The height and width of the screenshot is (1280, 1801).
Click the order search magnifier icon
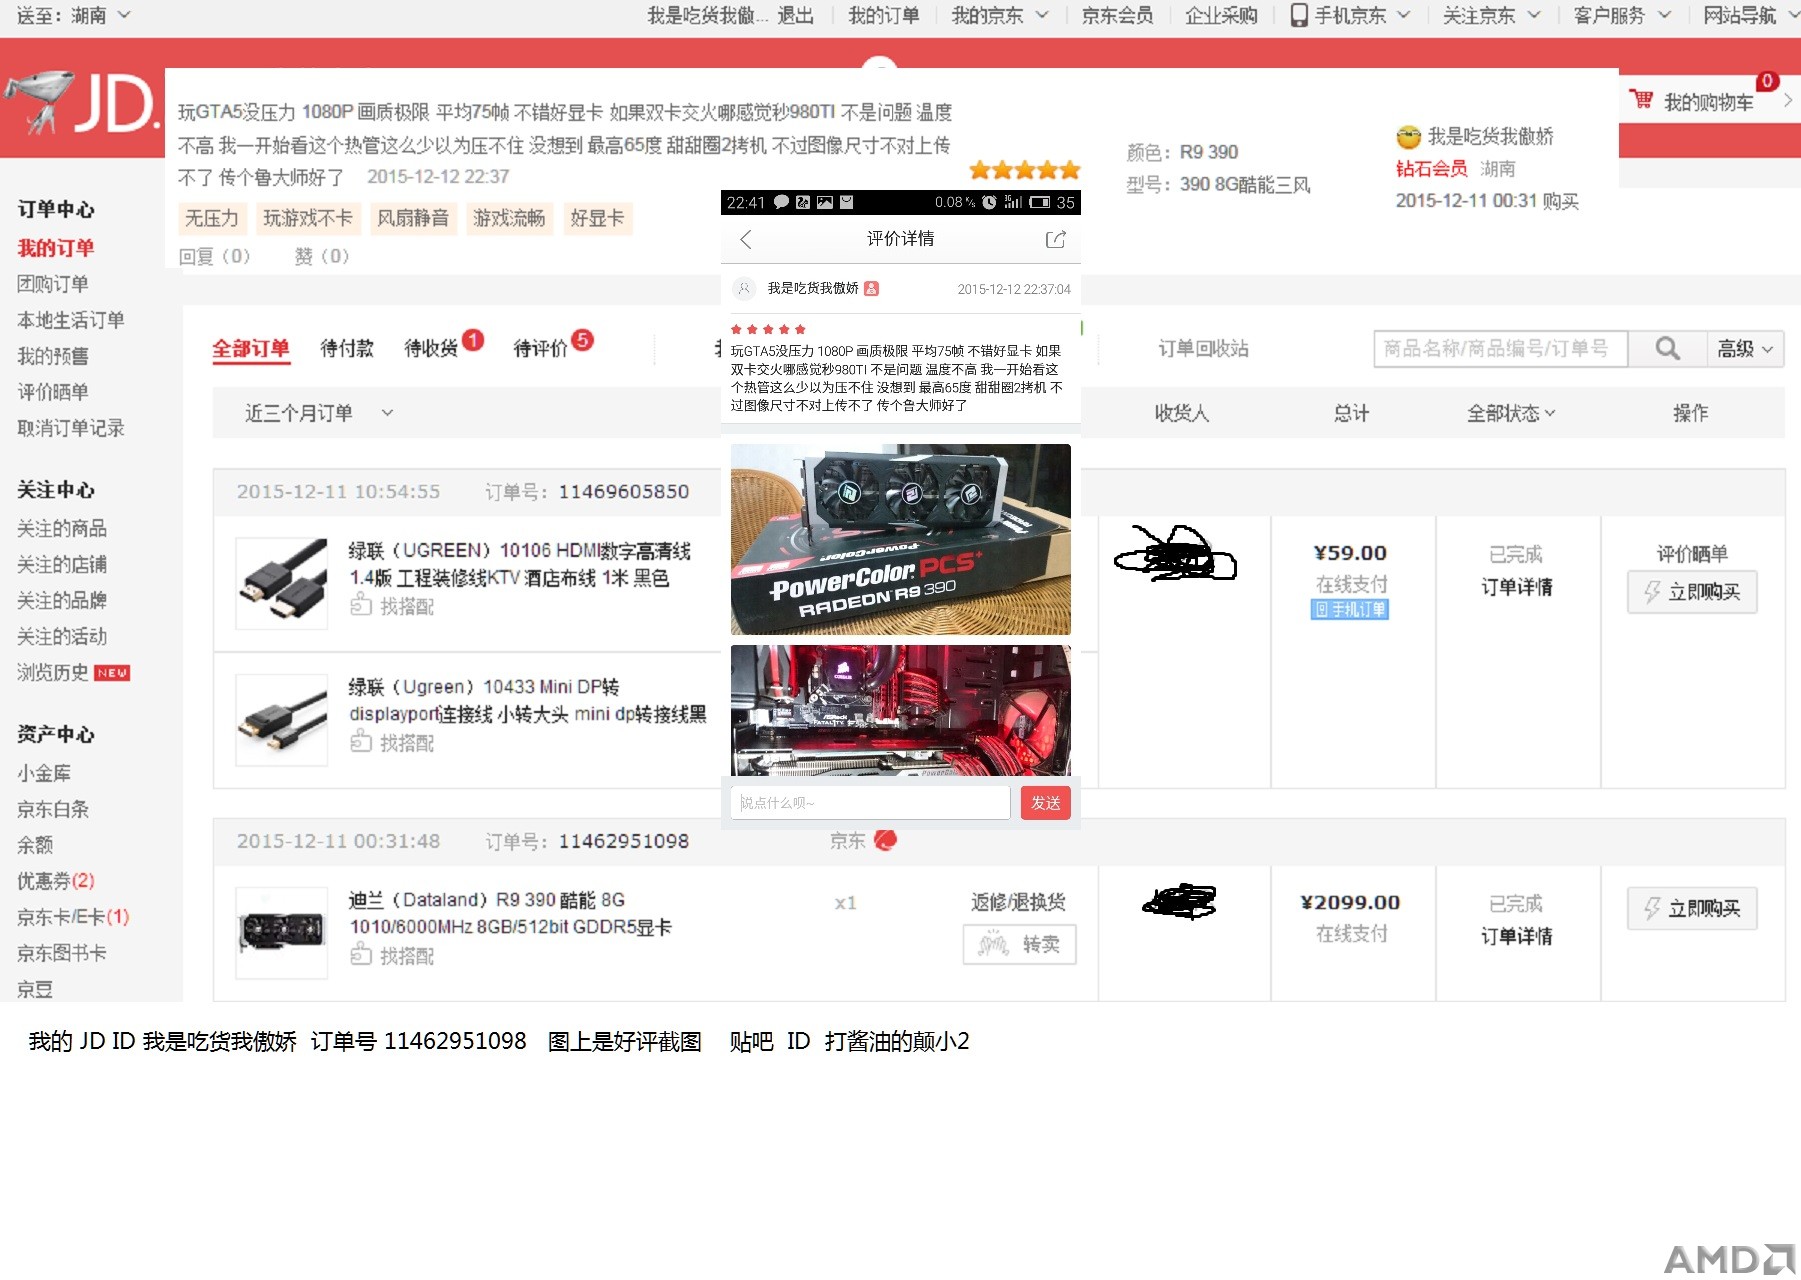[1667, 348]
